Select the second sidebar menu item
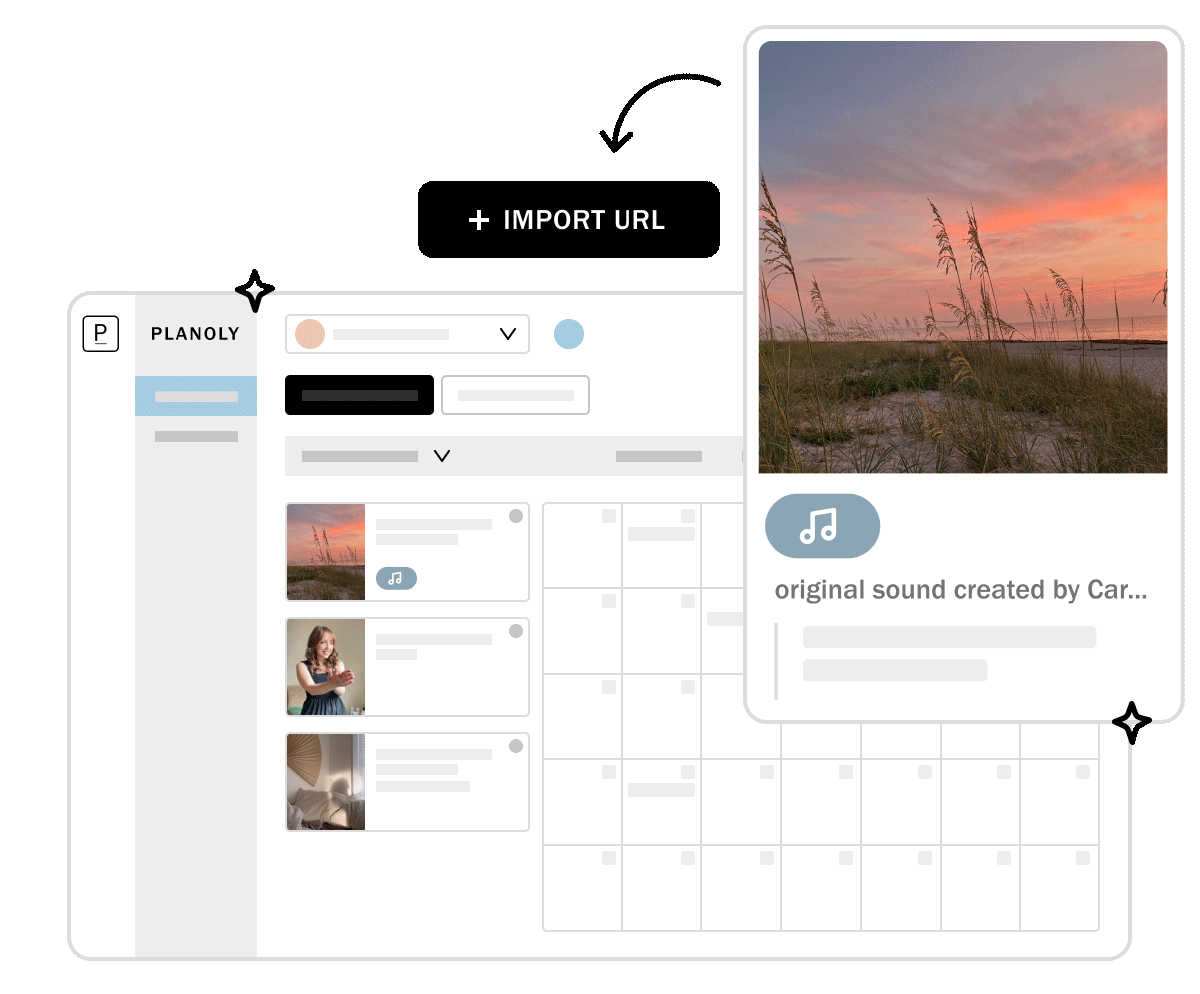Viewport: 1200px width, 994px height. click(196, 436)
